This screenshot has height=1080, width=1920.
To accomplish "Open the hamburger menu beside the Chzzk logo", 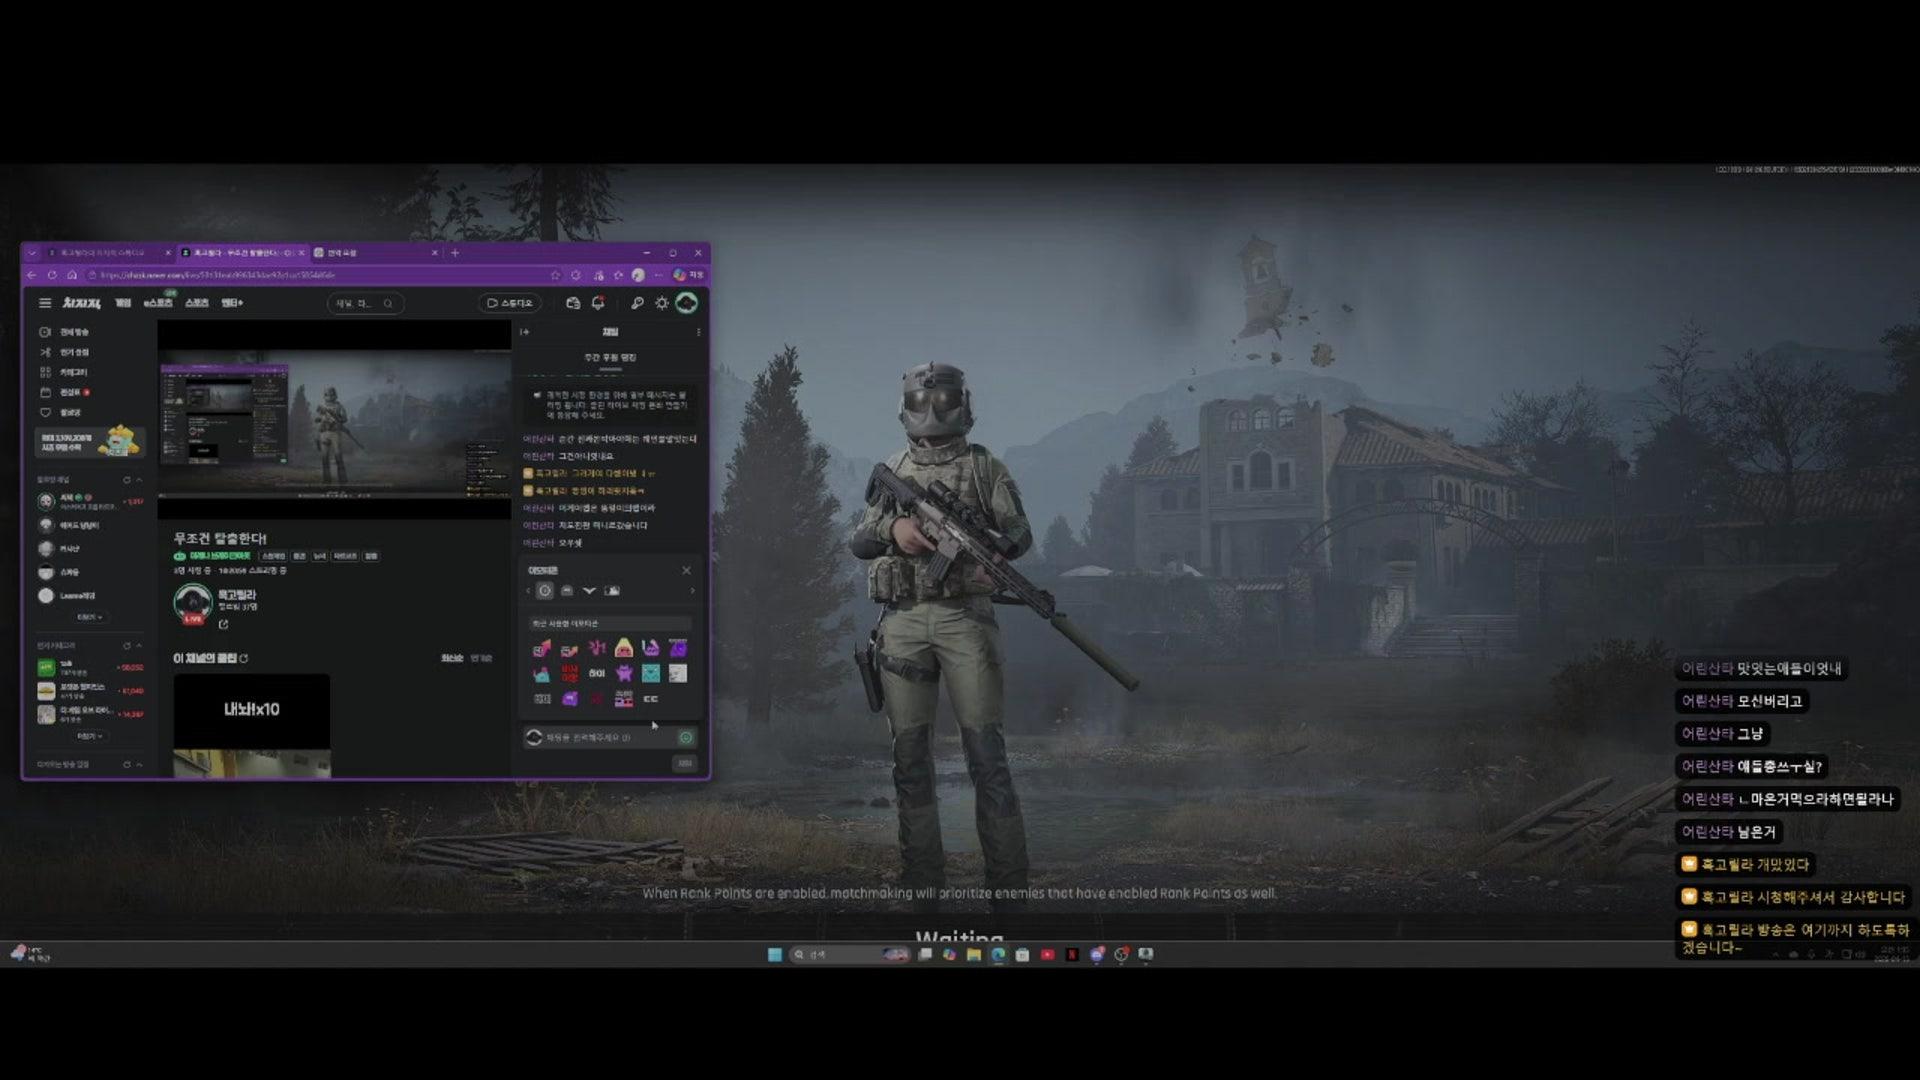I will [44, 303].
